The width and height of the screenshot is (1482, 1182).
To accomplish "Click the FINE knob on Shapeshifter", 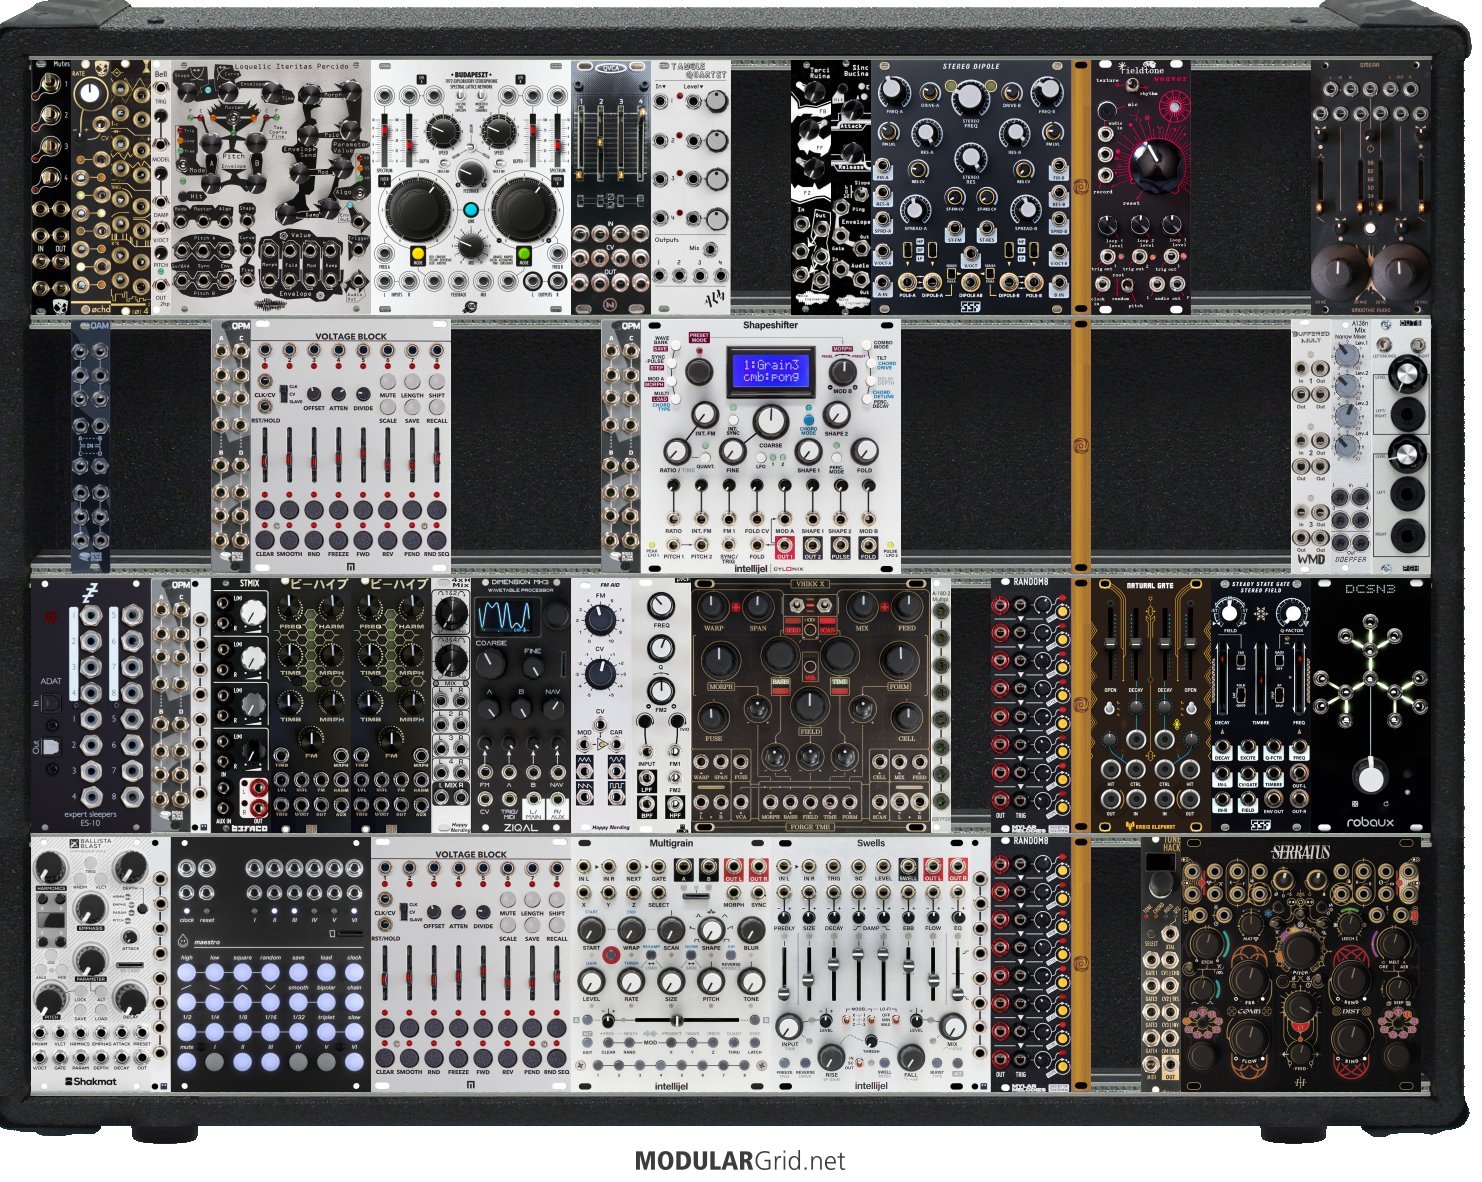I will pyautogui.click(x=733, y=452).
